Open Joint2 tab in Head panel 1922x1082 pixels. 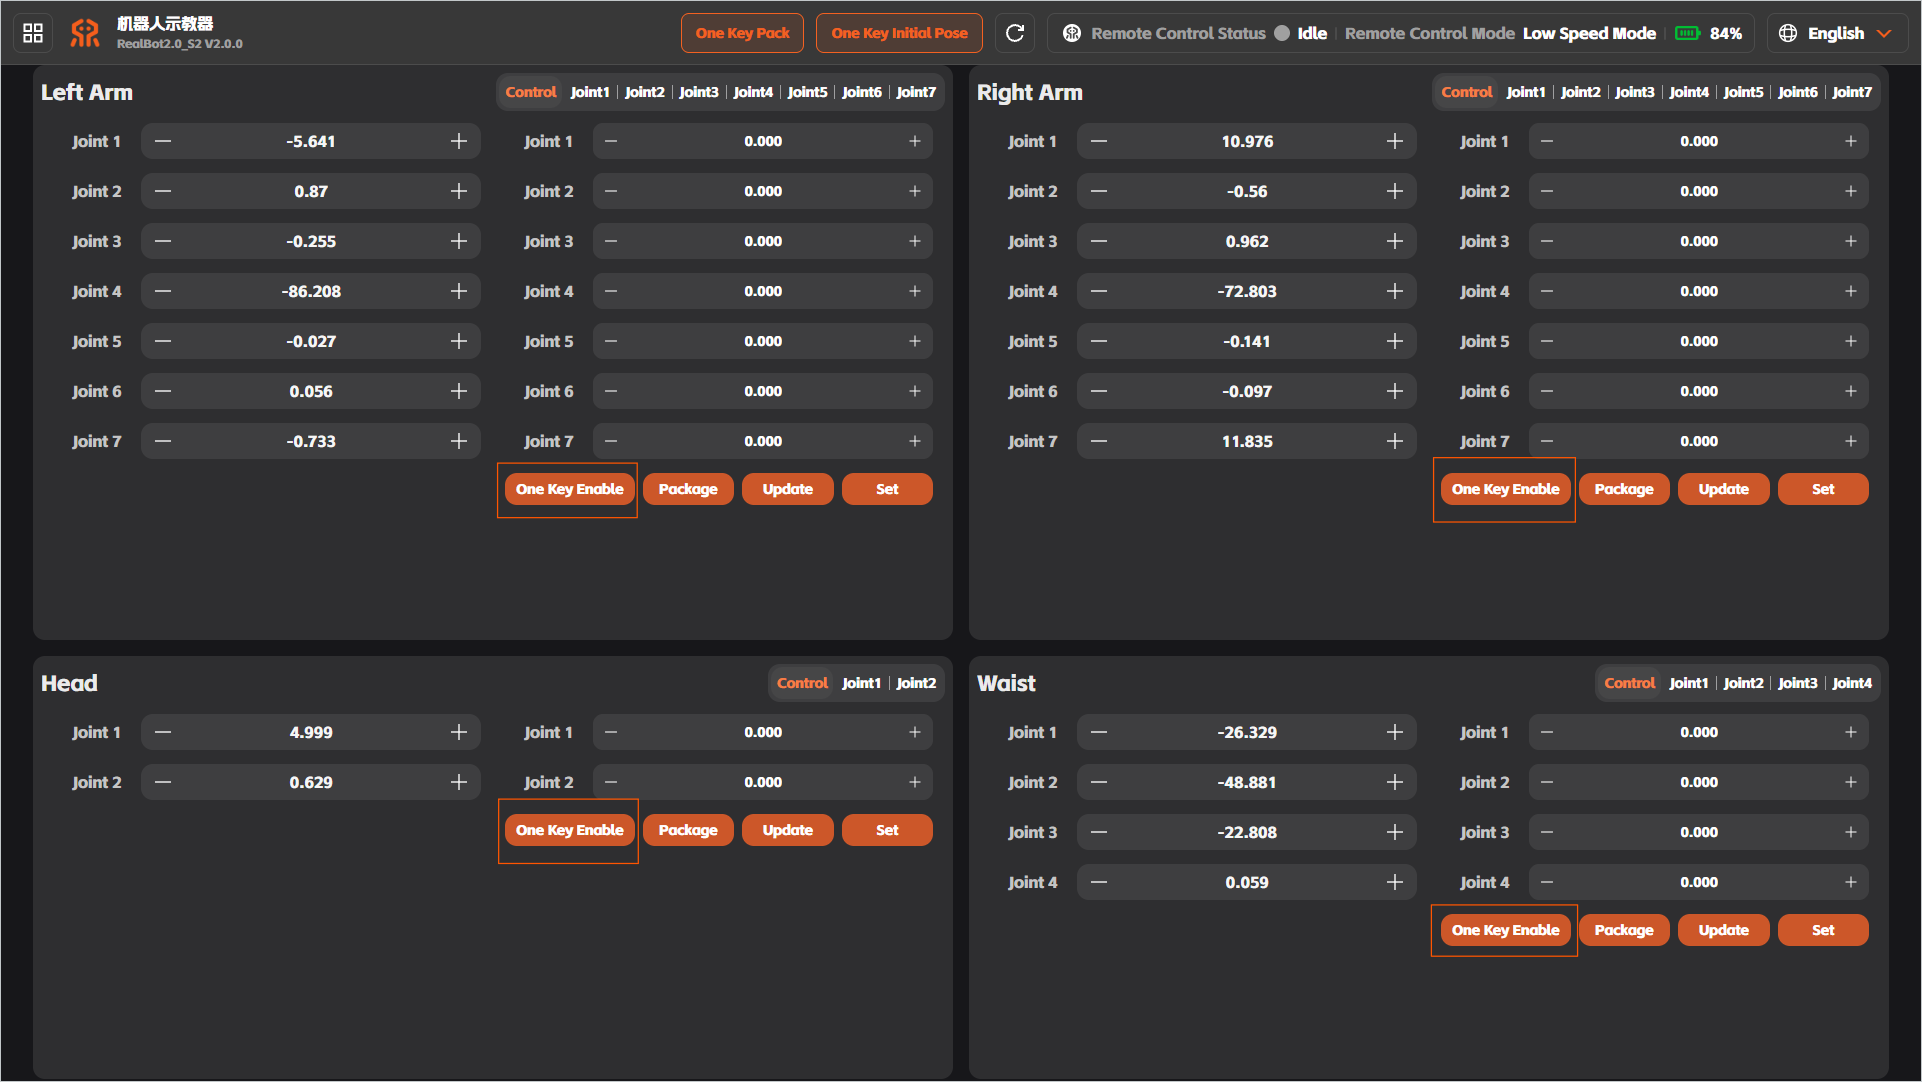916,683
